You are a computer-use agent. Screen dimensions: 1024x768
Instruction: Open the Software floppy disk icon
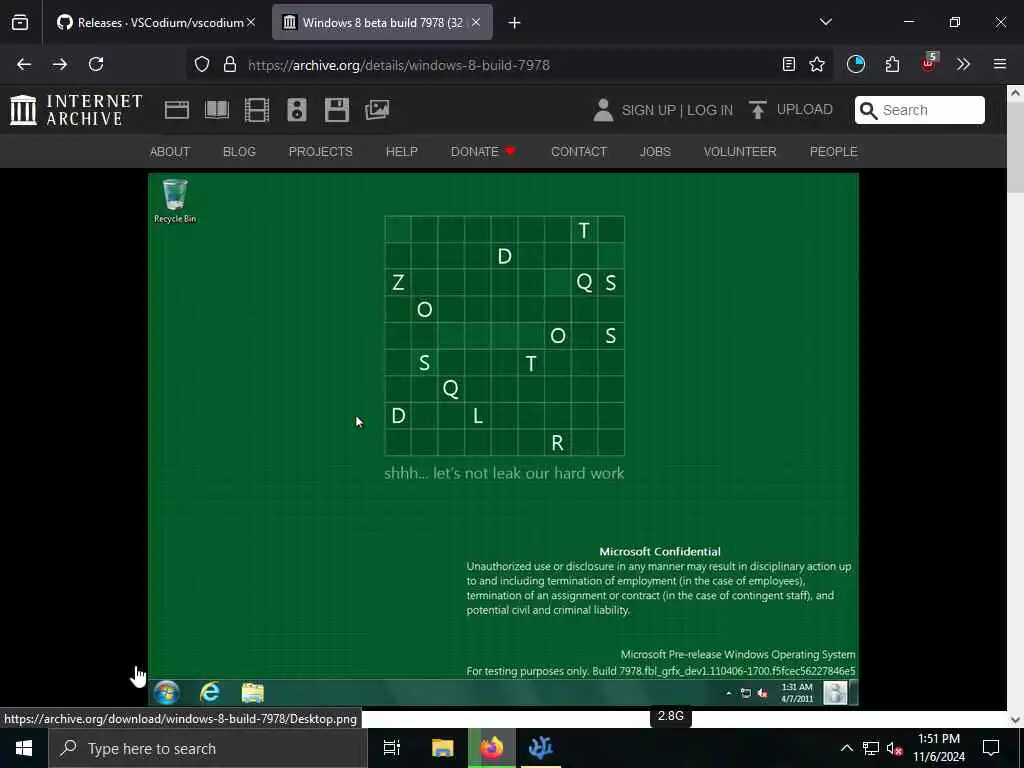point(337,110)
